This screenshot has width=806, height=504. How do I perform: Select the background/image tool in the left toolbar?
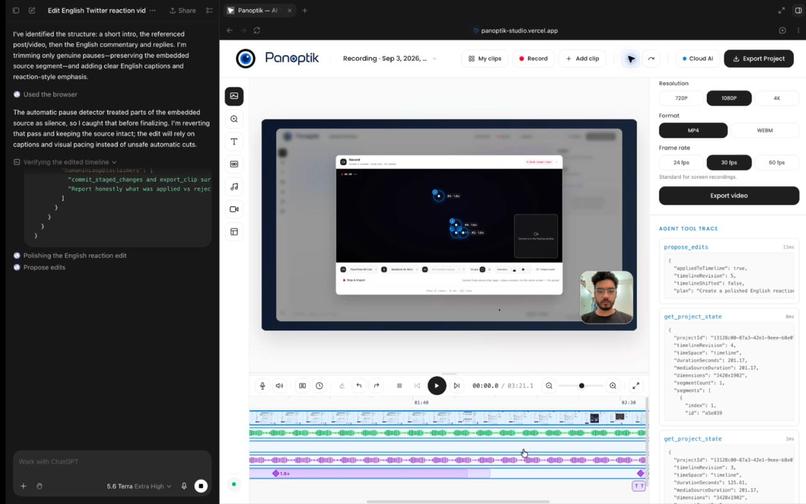[x=234, y=96]
